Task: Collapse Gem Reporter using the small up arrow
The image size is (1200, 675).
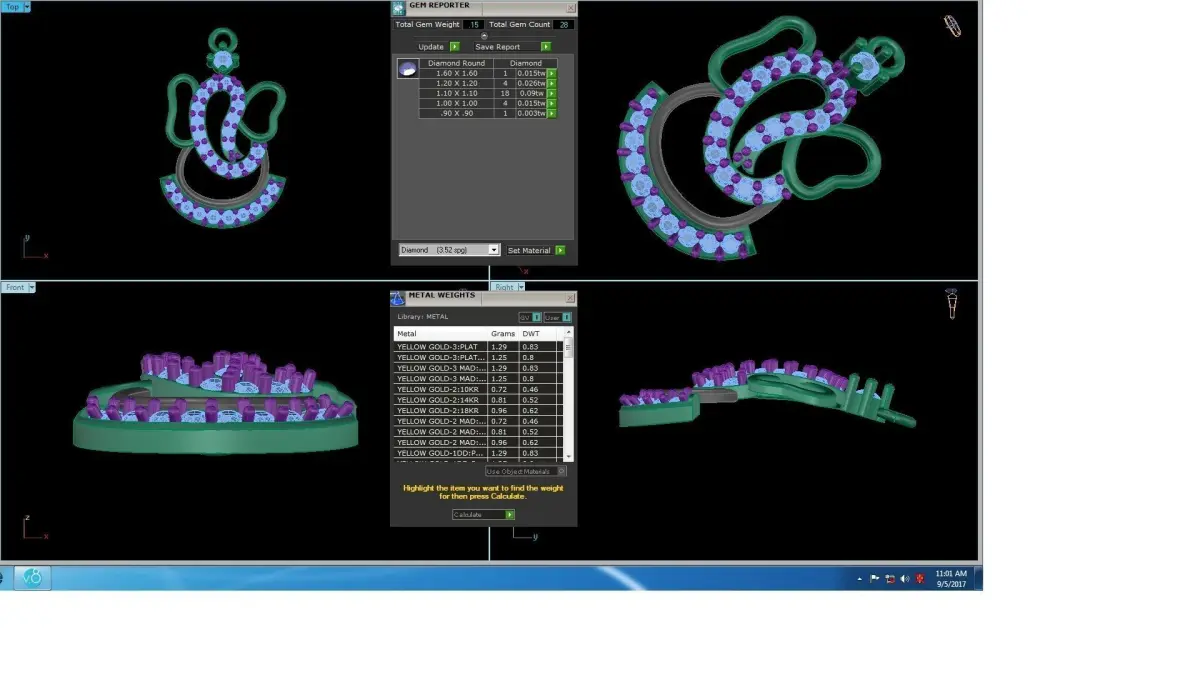Action: (x=484, y=36)
